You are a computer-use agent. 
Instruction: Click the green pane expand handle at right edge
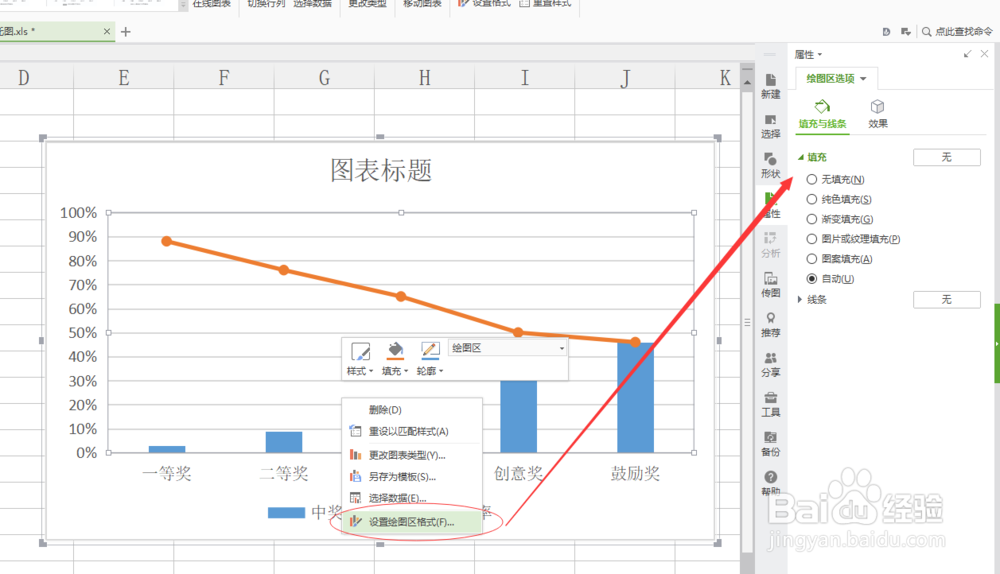pos(997,343)
